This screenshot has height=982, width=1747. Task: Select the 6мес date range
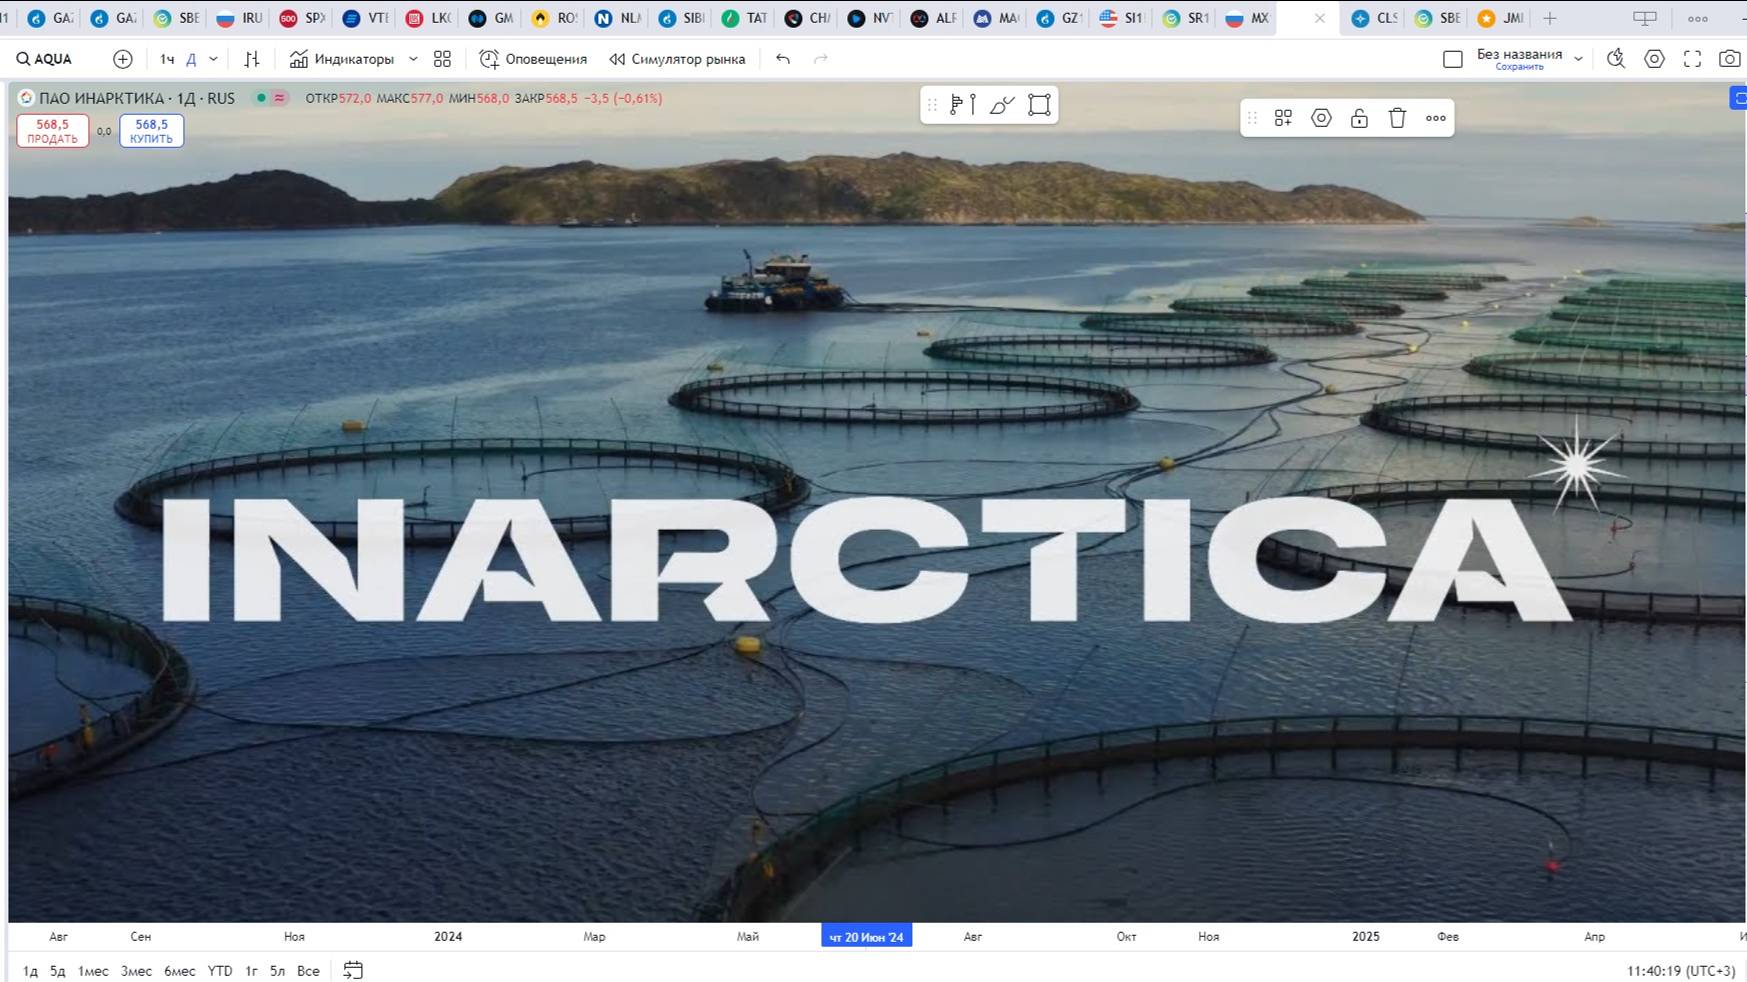(x=180, y=971)
